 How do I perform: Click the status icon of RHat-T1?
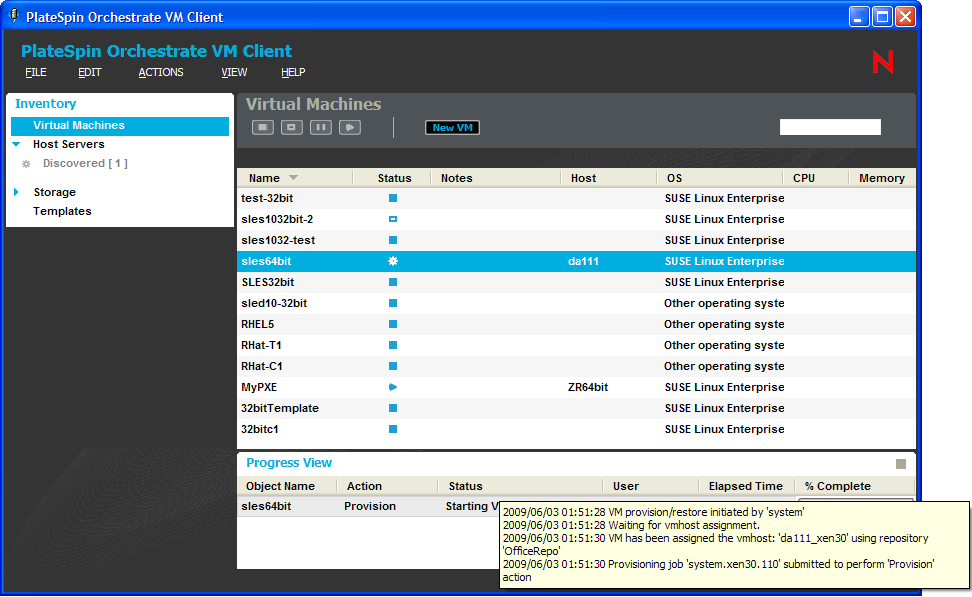coord(393,346)
